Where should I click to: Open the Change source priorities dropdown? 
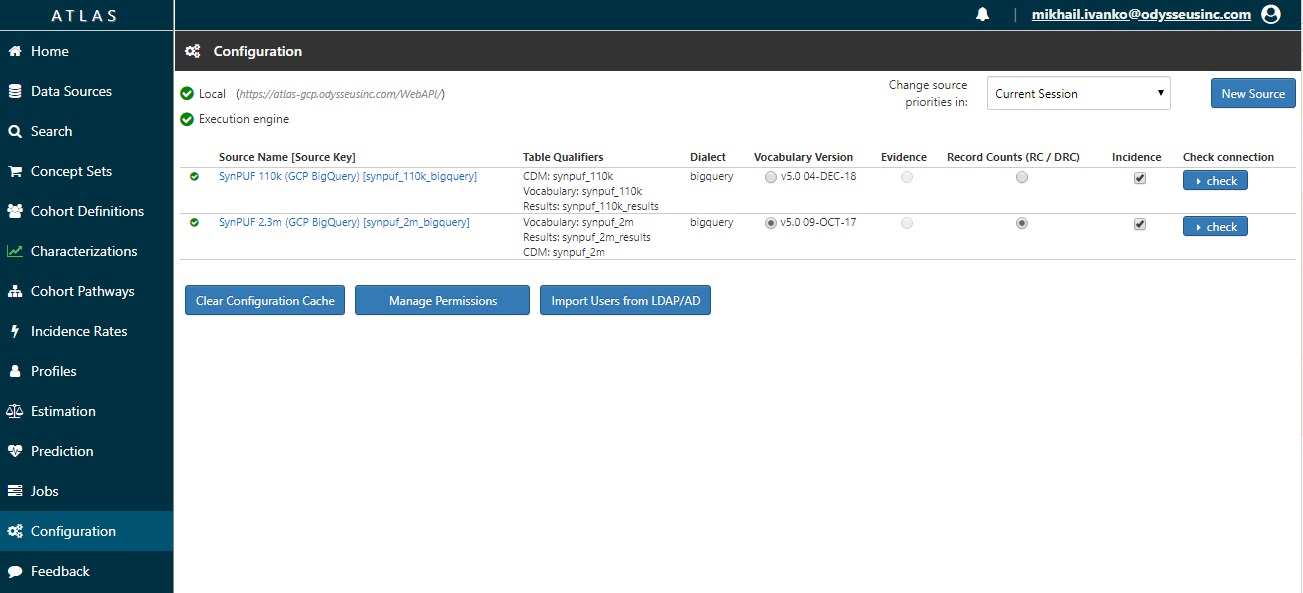click(1078, 93)
